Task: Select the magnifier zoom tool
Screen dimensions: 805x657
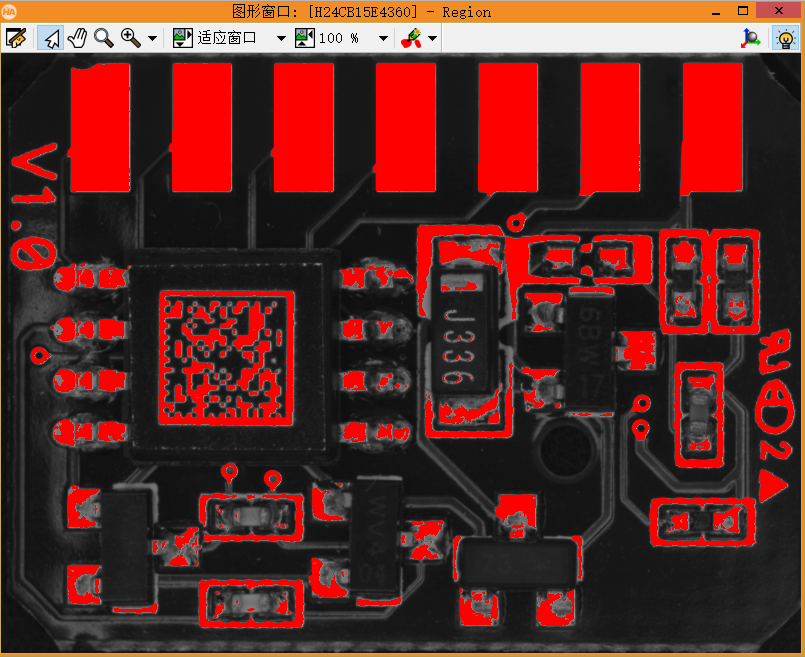Action: pos(103,38)
